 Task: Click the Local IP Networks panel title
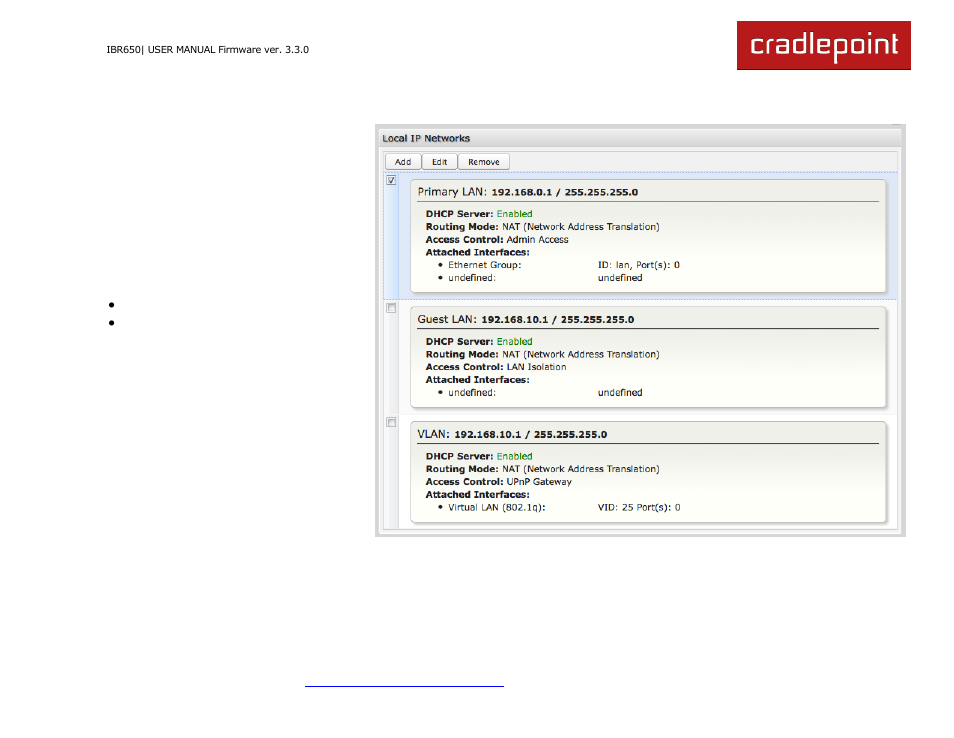(426, 139)
